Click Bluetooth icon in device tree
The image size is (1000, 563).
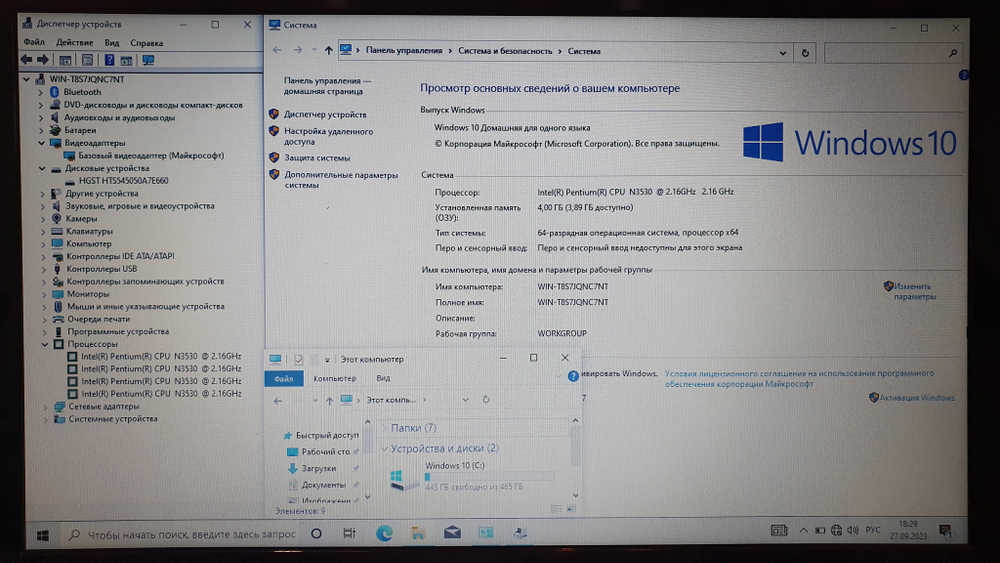(x=54, y=92)
